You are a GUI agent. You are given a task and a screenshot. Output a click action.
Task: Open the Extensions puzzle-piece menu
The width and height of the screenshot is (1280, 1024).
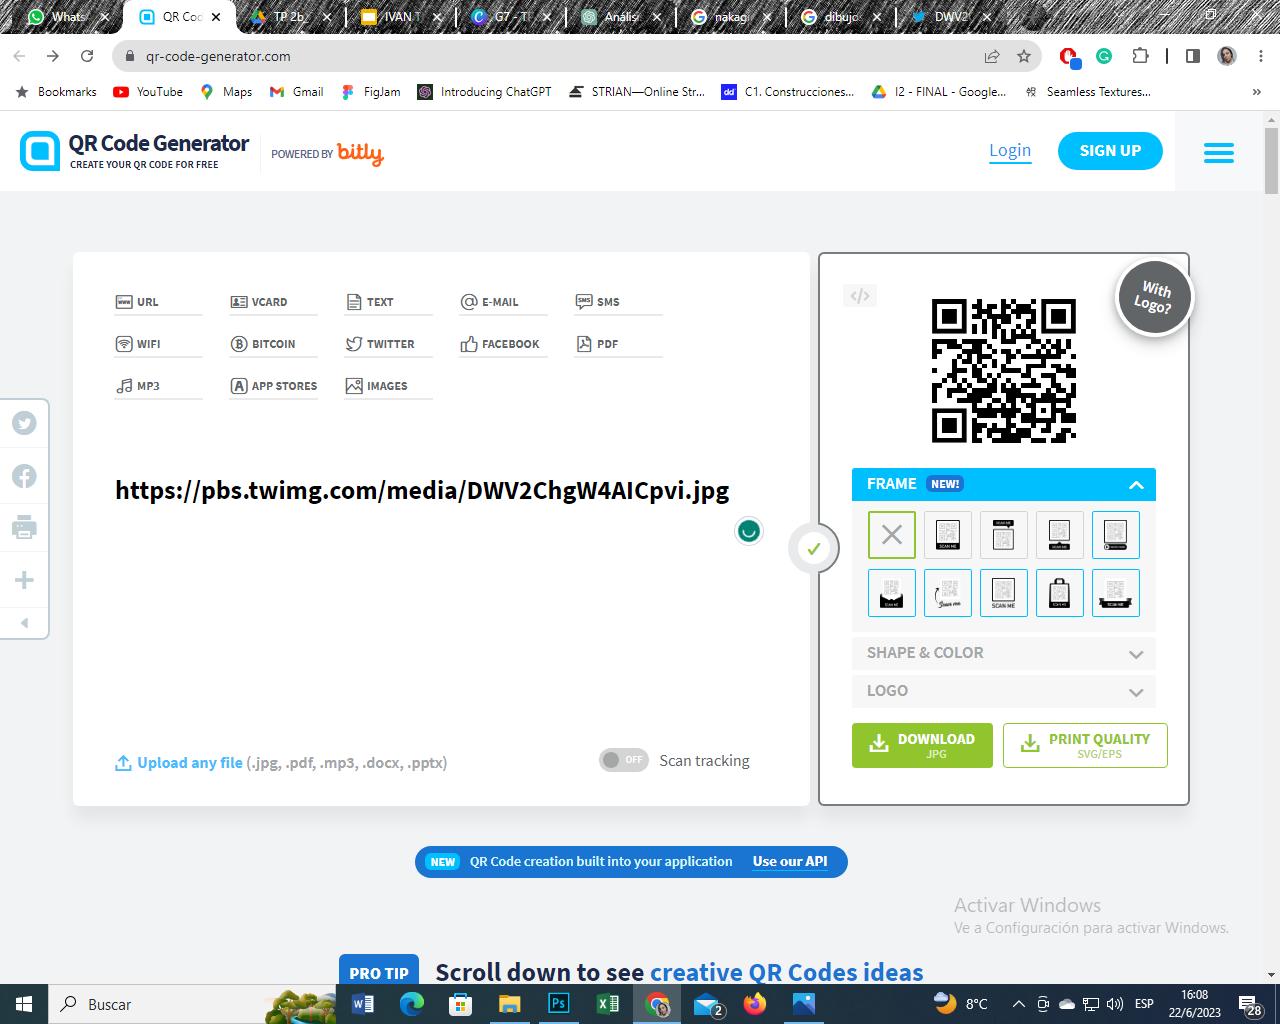[1140, 56]
